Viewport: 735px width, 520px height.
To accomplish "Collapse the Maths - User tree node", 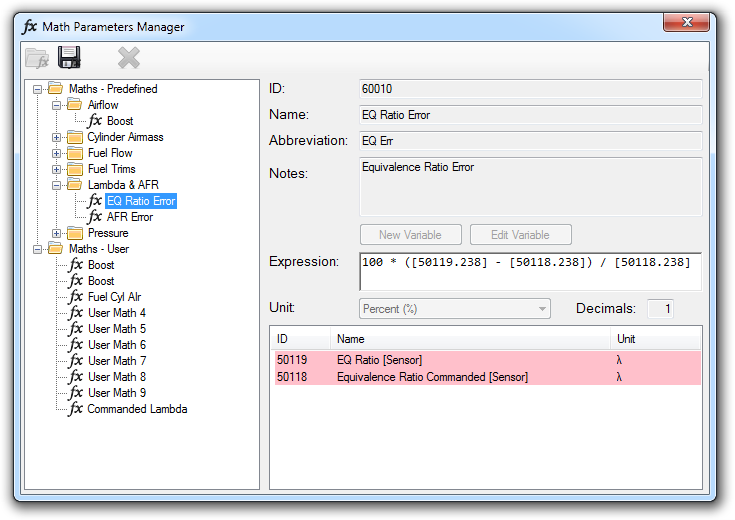I will [37, 249].
